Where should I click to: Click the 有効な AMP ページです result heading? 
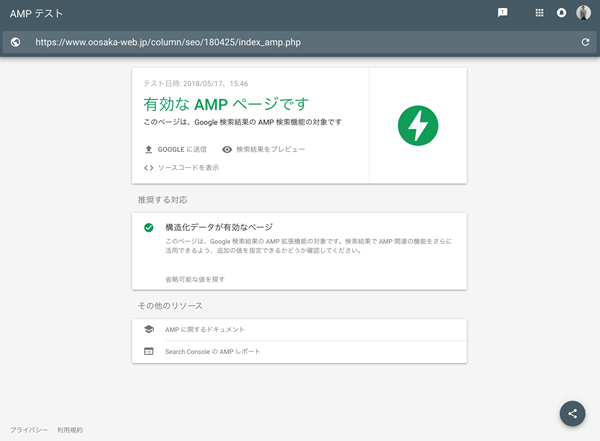click(x=226, y=104)
